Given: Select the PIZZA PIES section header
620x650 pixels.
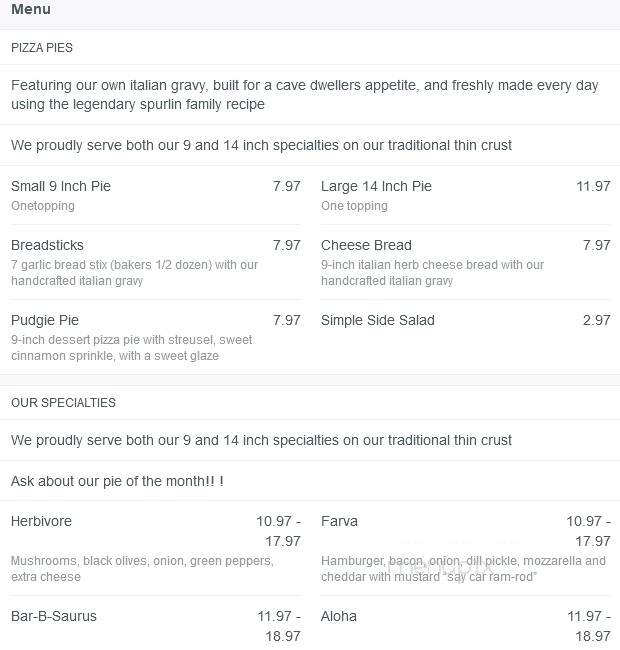Looking at the screenshot, I should point(42,48).
